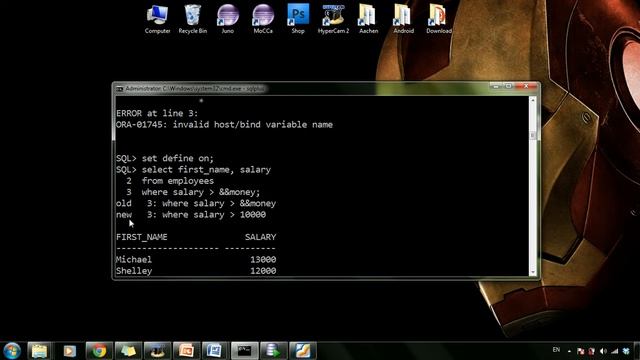
Task: Click the Michael row name
Action: tap(134, 260)
